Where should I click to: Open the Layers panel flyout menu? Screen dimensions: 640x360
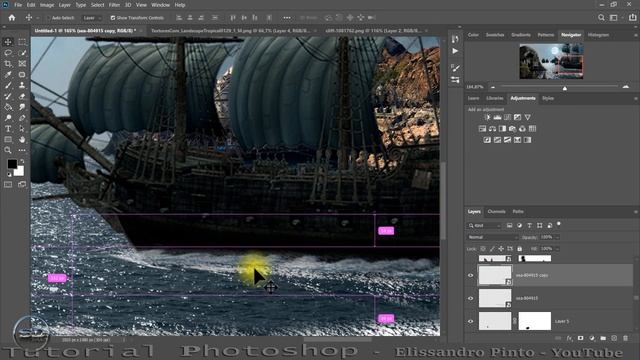click(636, 212)
